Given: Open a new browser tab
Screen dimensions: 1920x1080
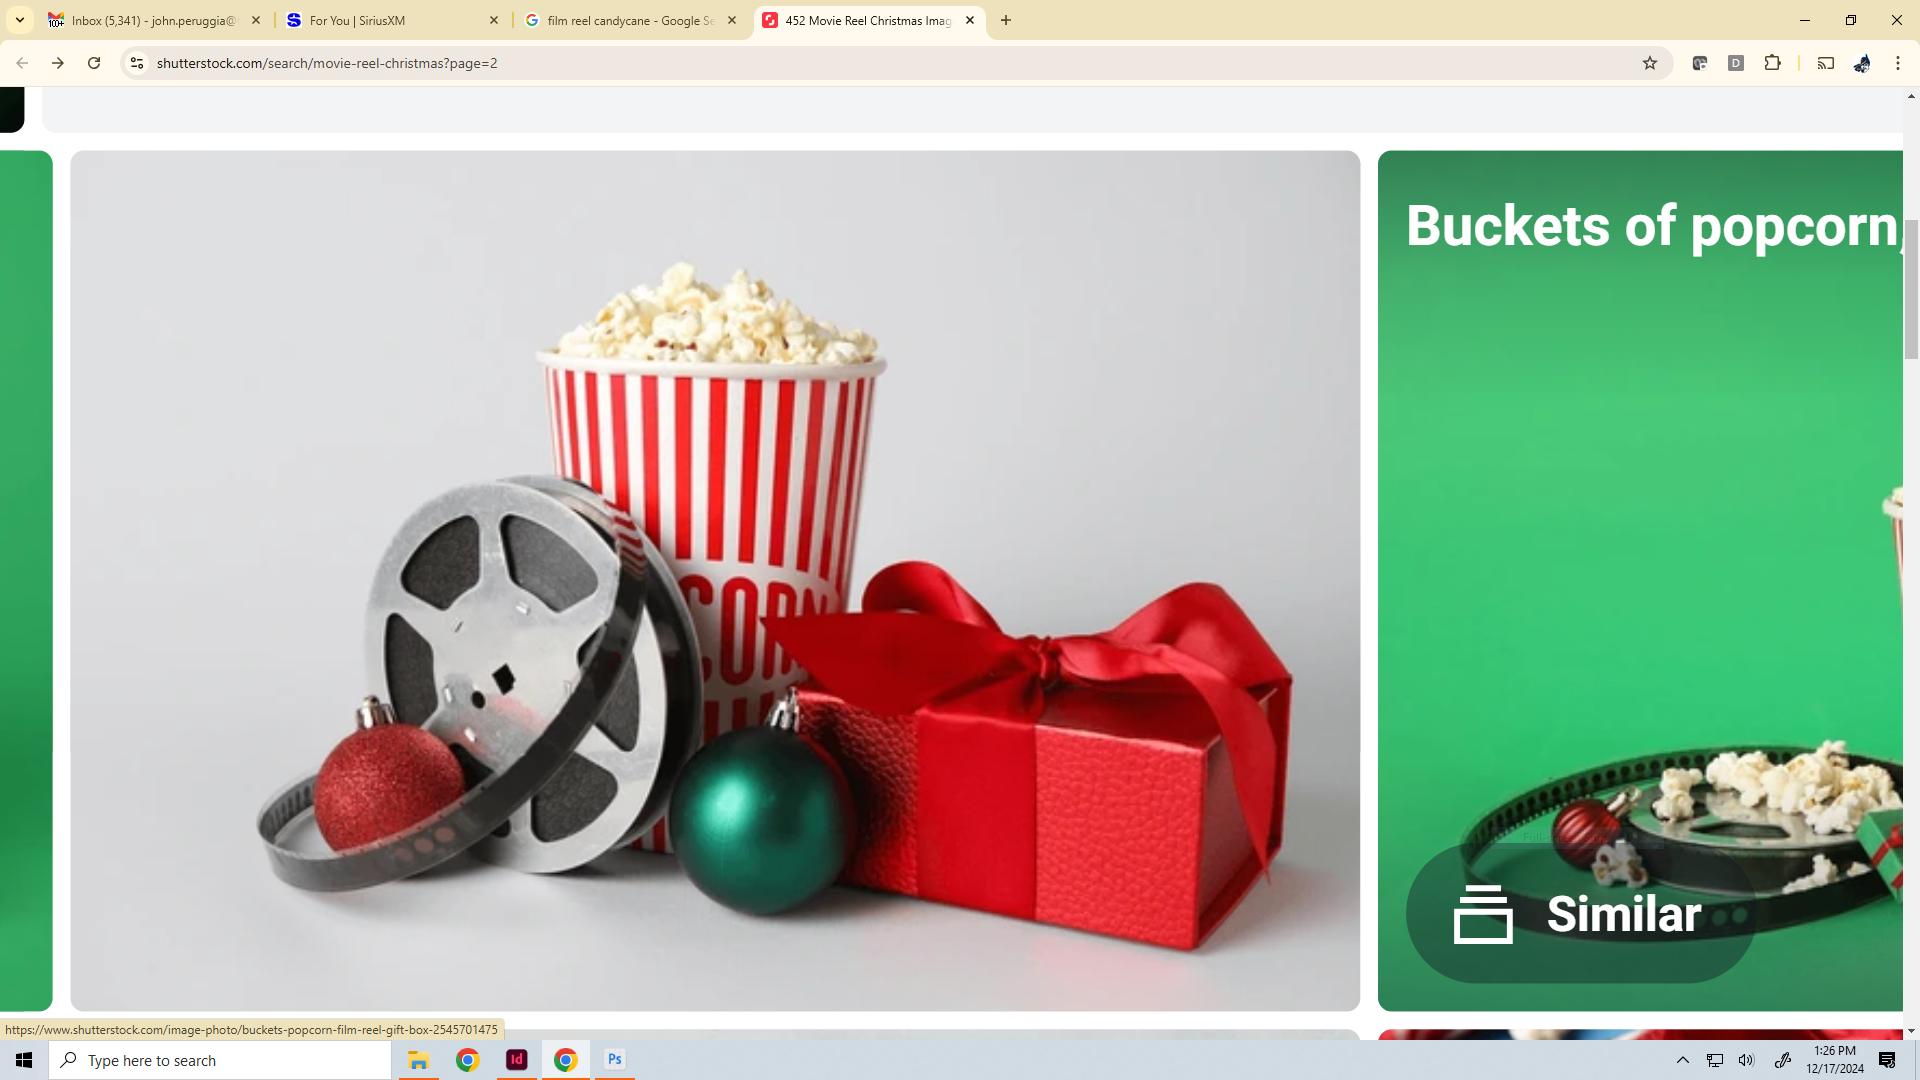Looking at the screenshot, I should pyautogui.click(x=1005, y=20).
